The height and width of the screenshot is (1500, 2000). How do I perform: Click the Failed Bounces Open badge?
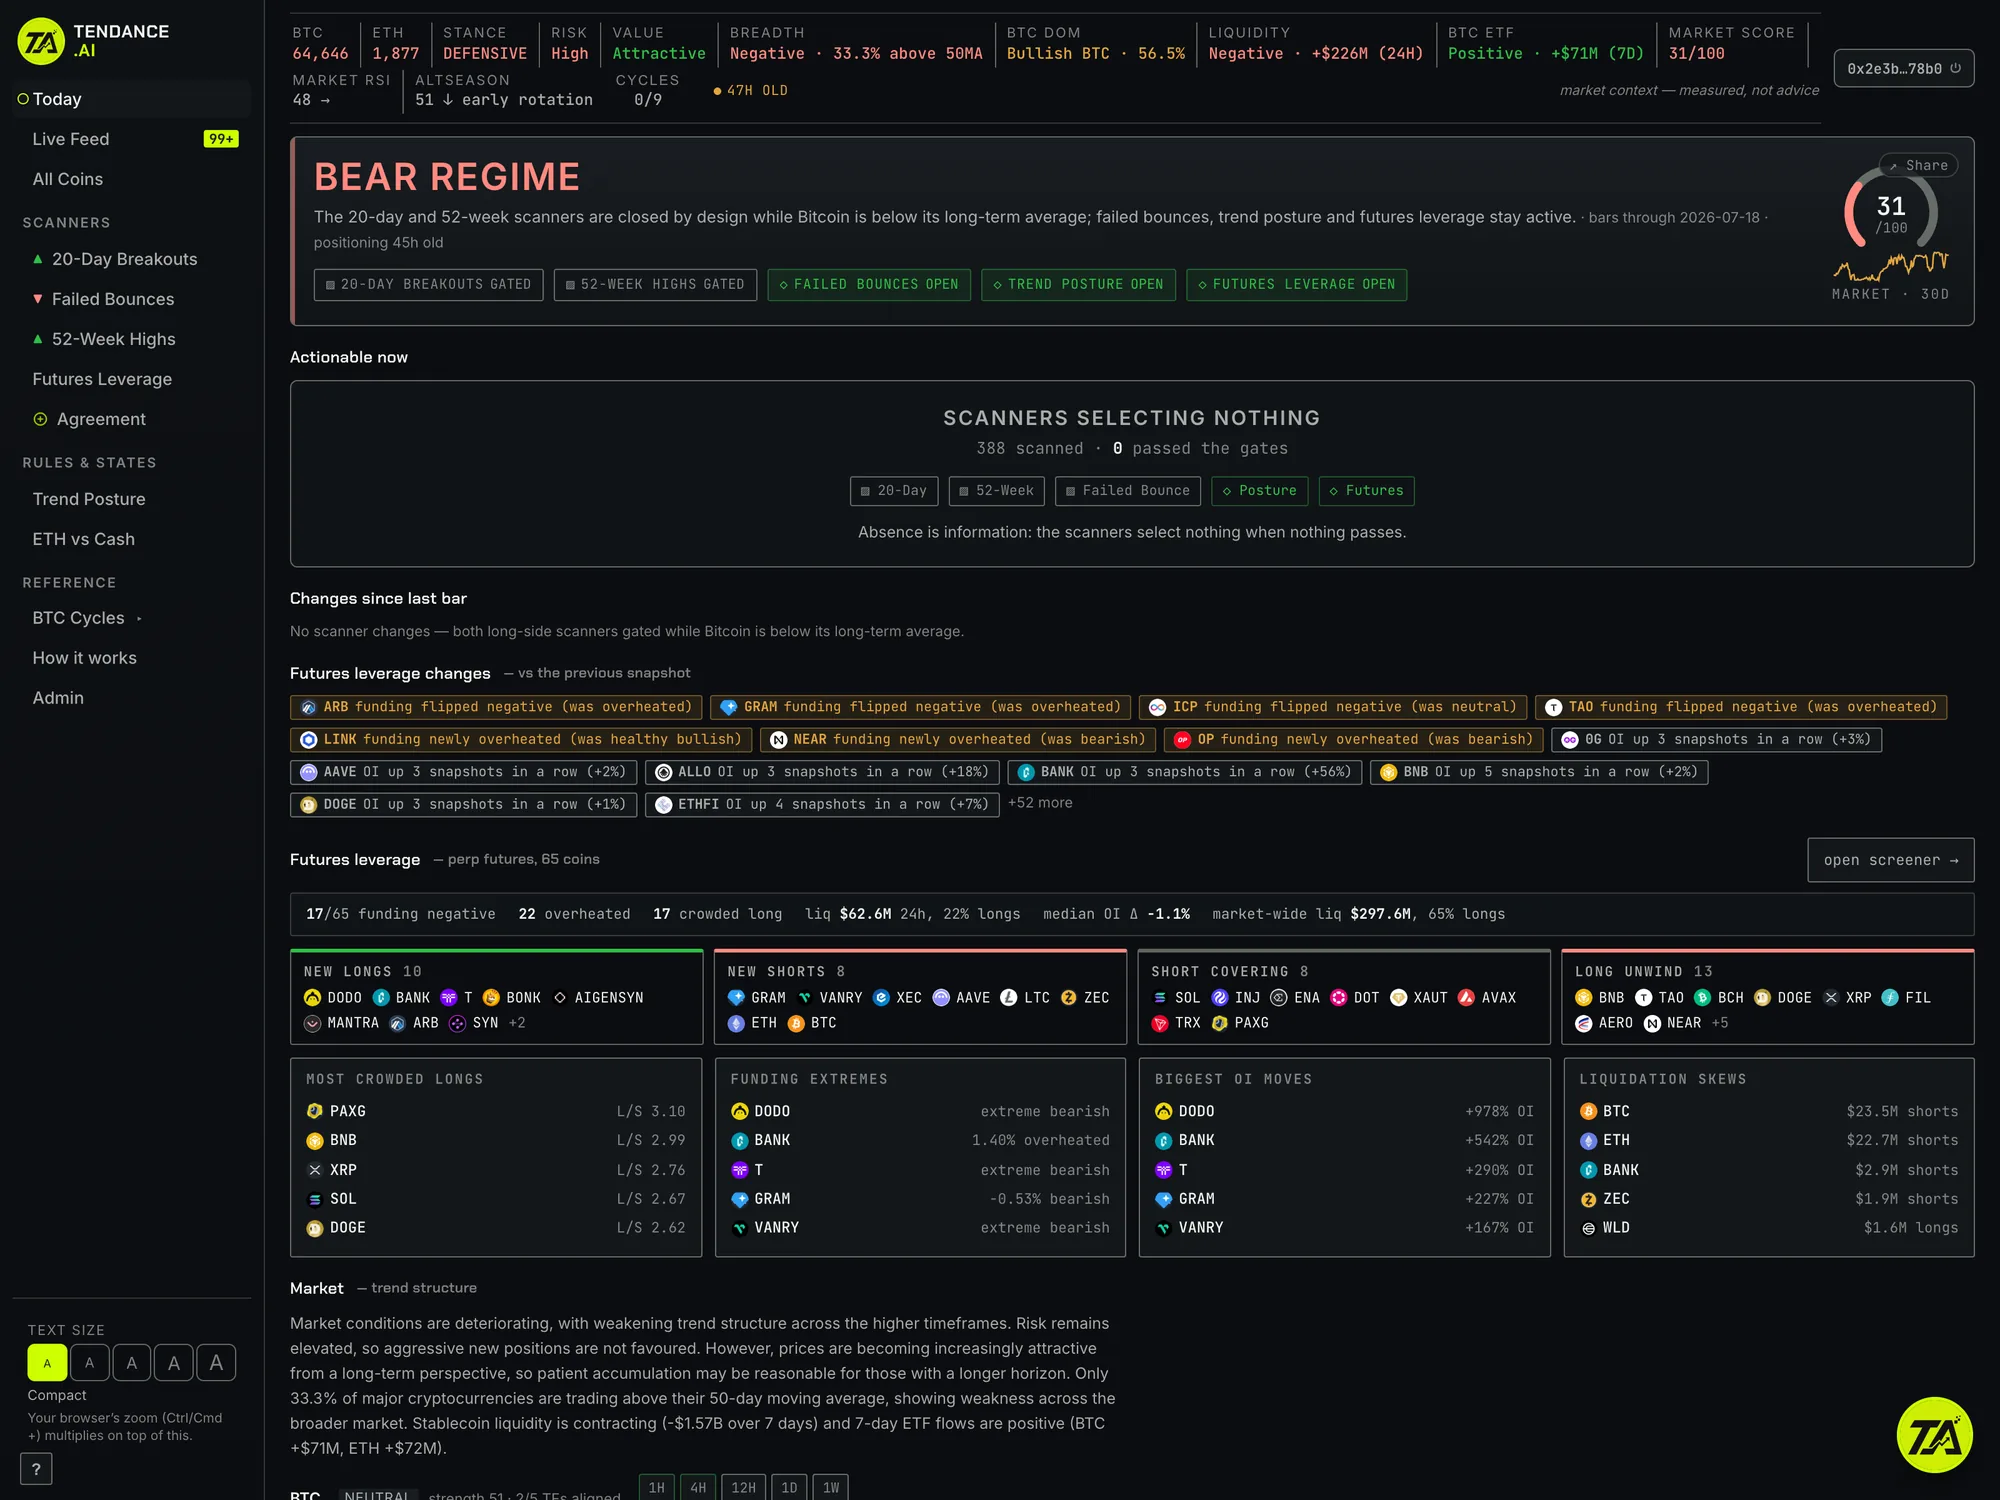[869, 285]
